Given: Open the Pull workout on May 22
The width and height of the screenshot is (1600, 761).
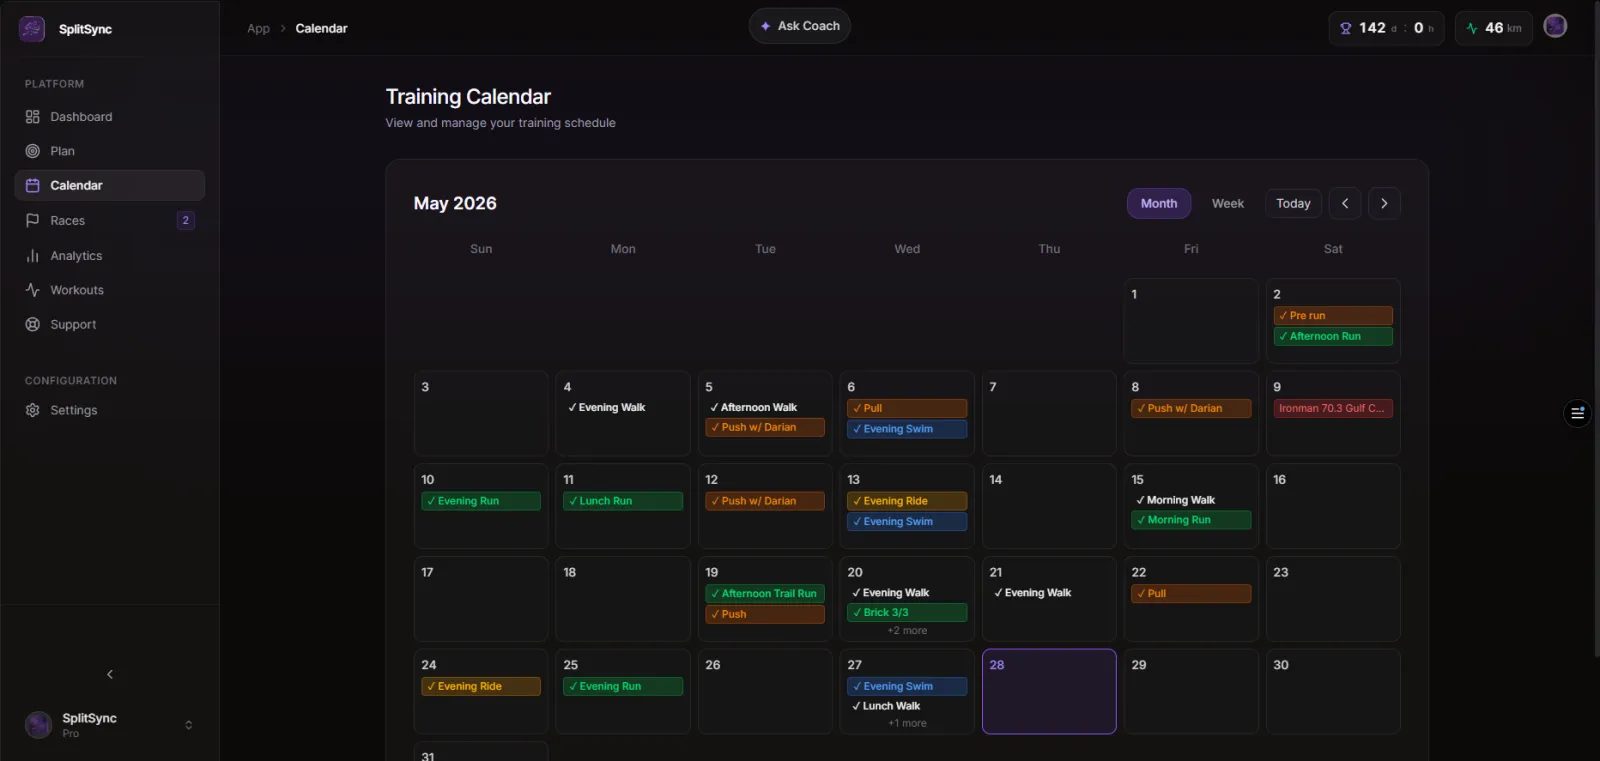Looking at the screenshot, I should [x=1191, y=593].
